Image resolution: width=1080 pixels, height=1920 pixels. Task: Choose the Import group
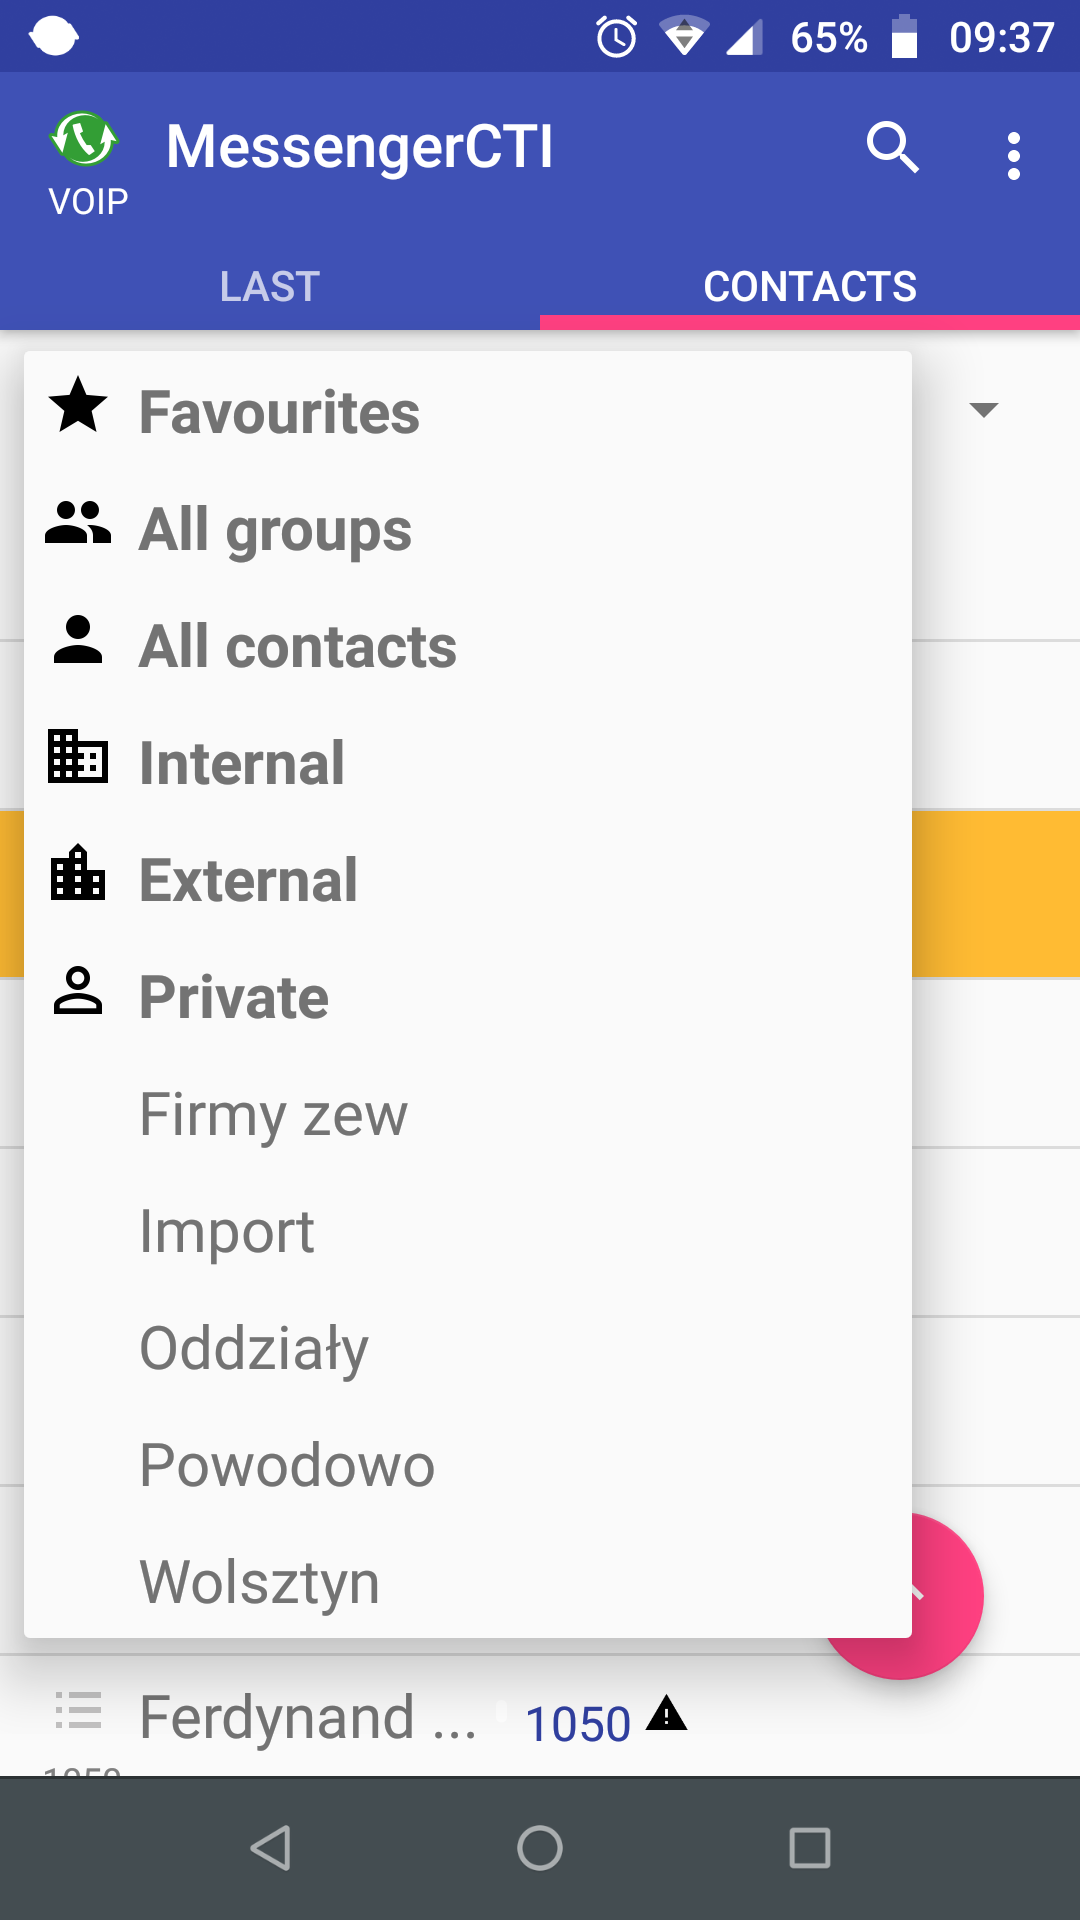click(x=227, y=1231)
